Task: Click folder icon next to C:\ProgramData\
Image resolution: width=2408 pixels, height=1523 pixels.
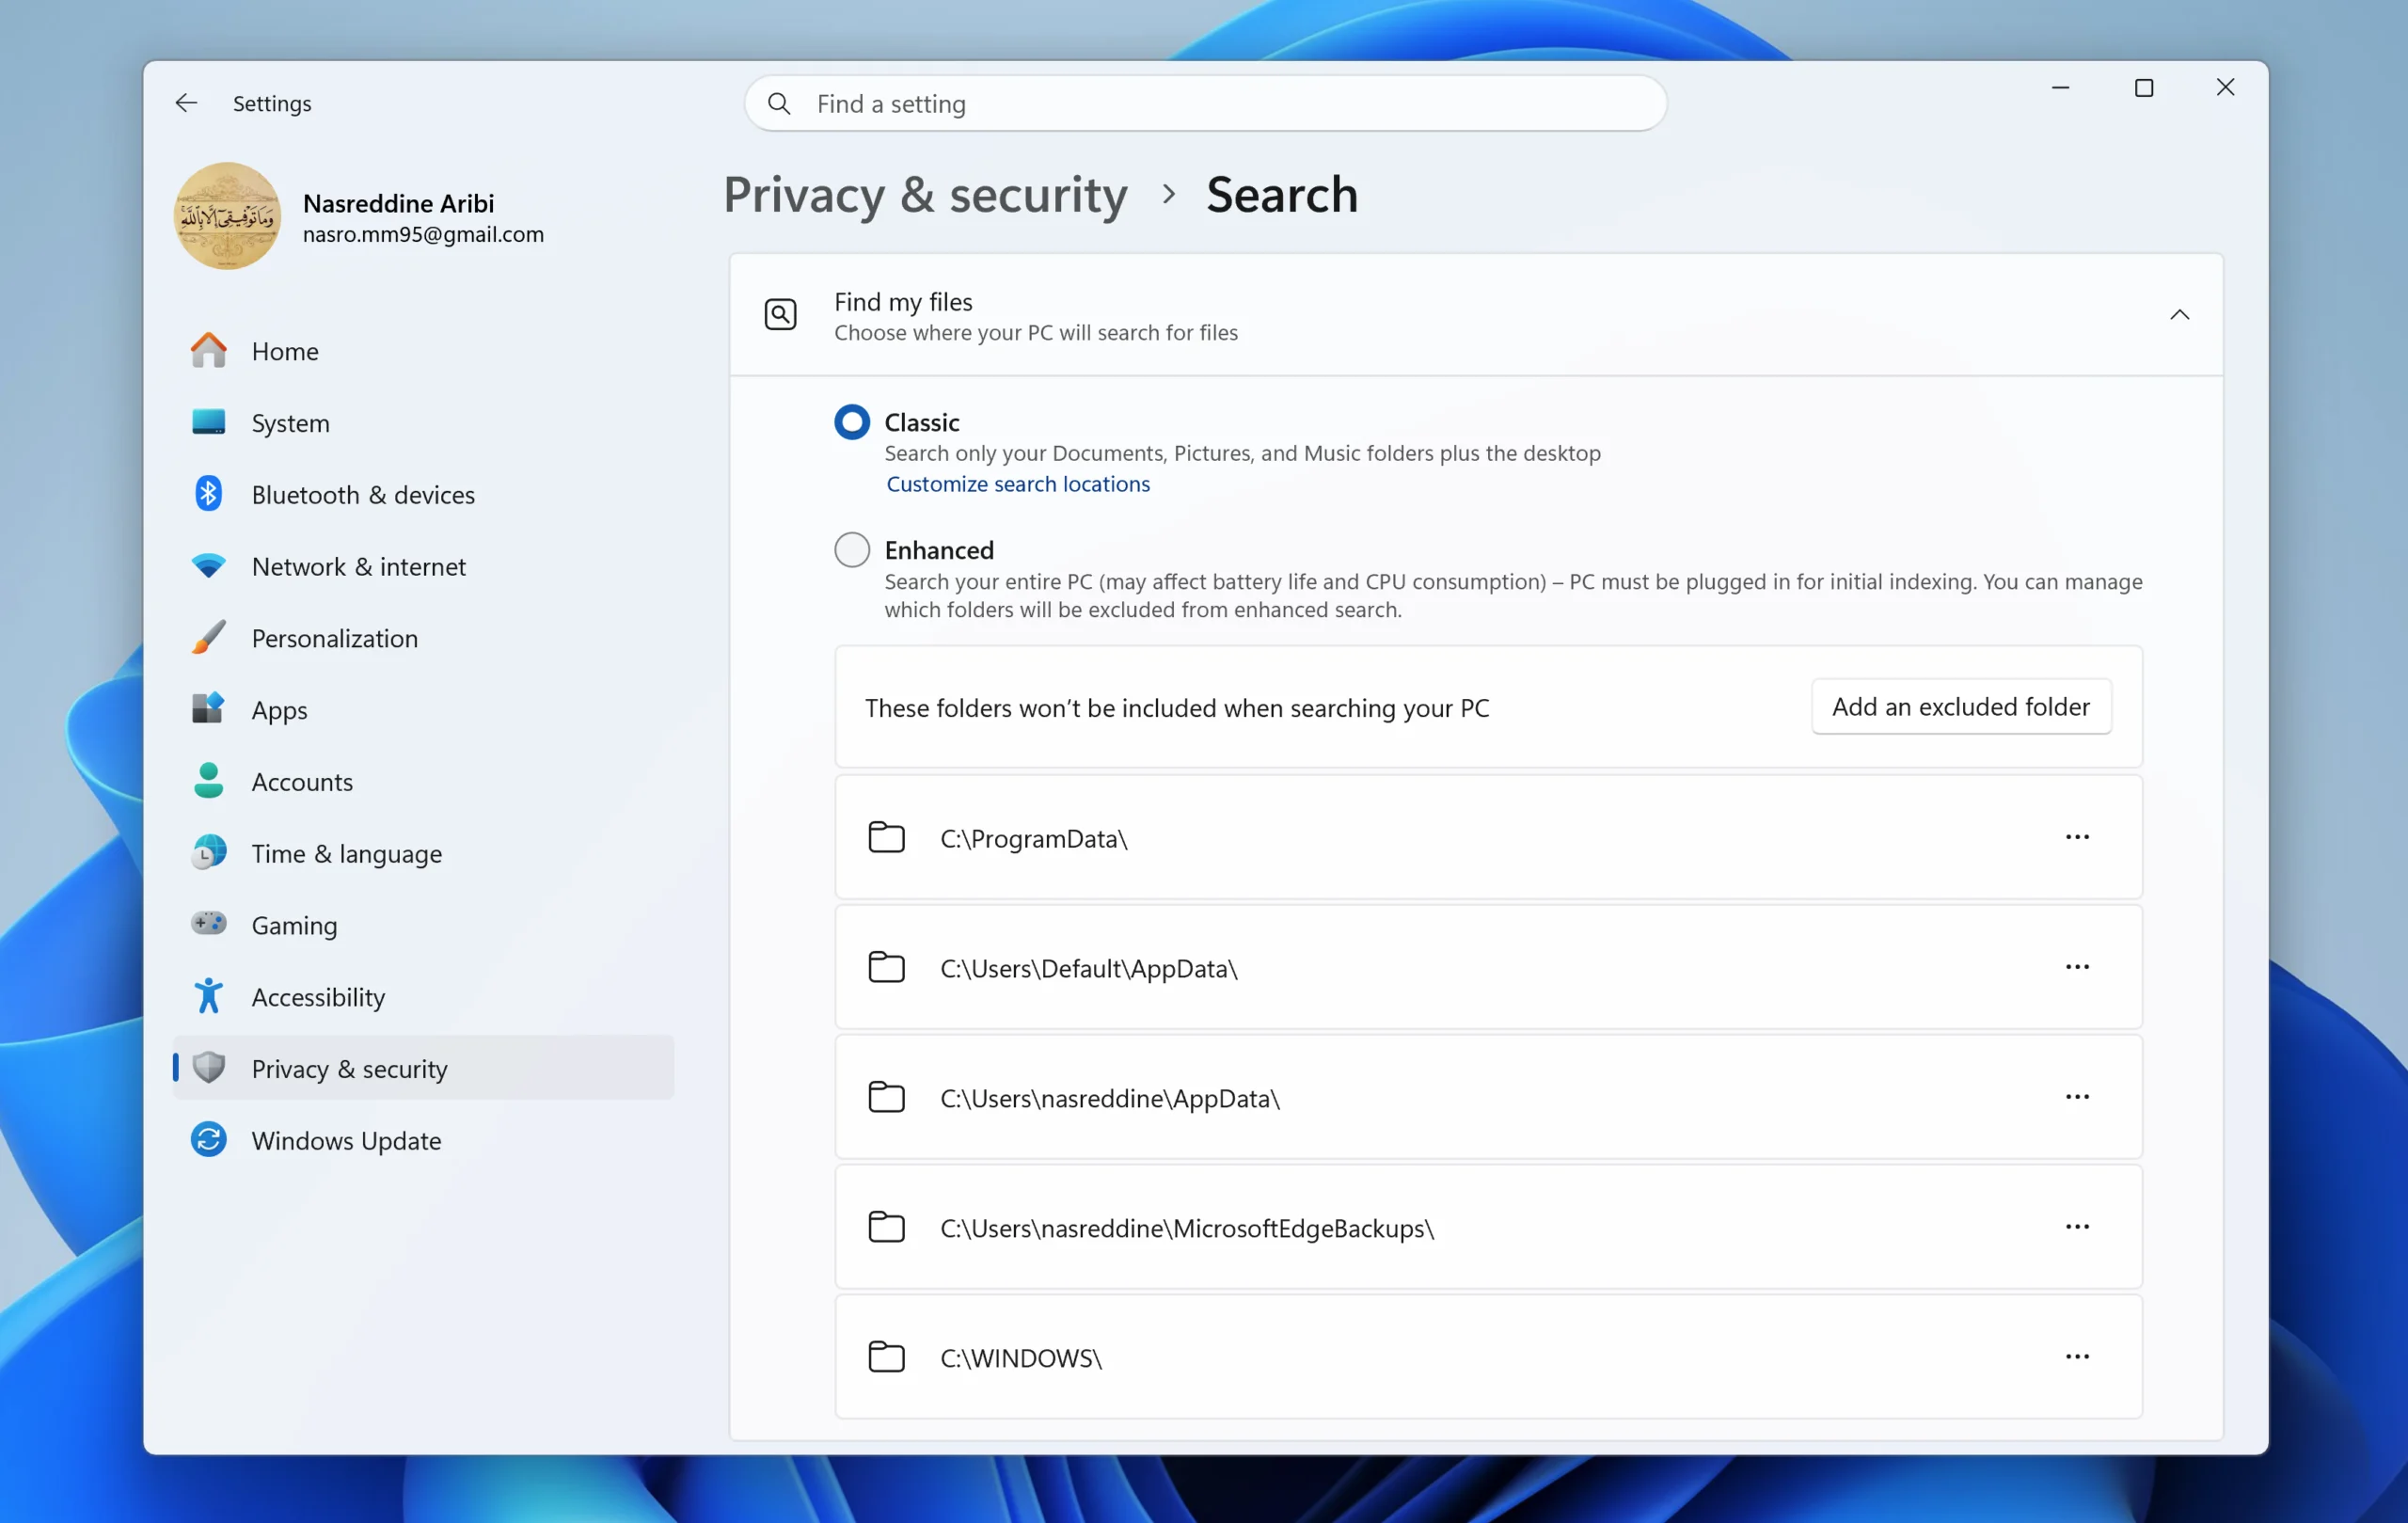Action: click(x=886, y=838)
